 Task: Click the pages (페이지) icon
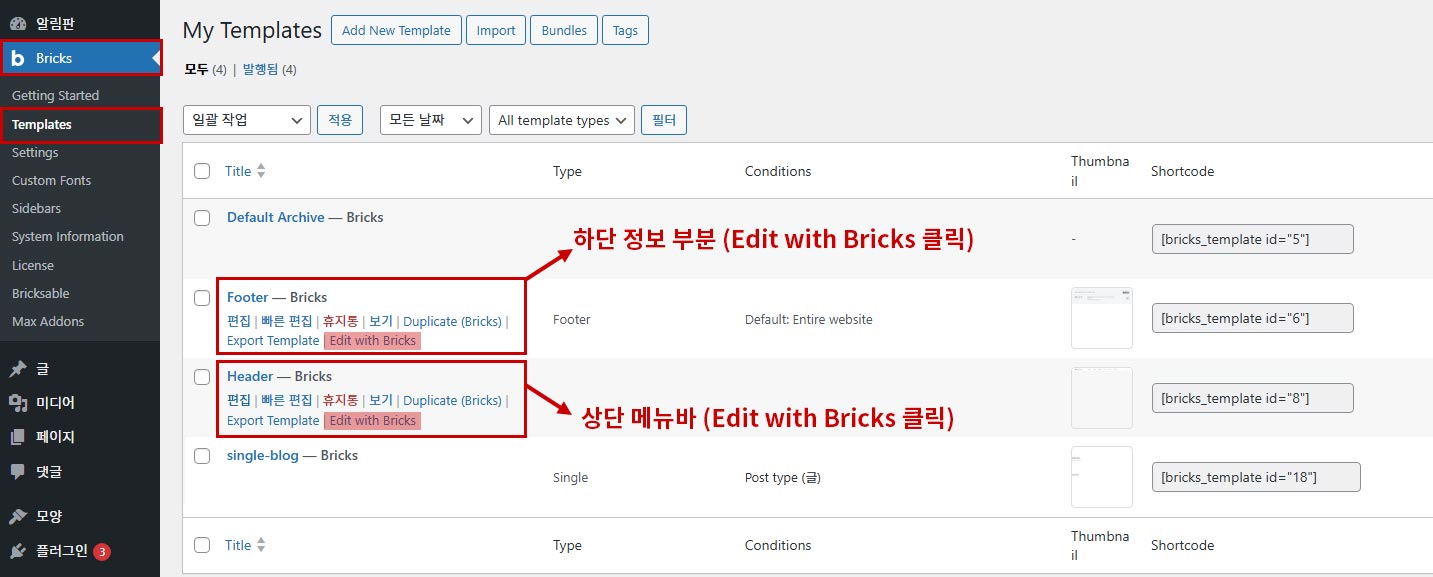point(18,437)
